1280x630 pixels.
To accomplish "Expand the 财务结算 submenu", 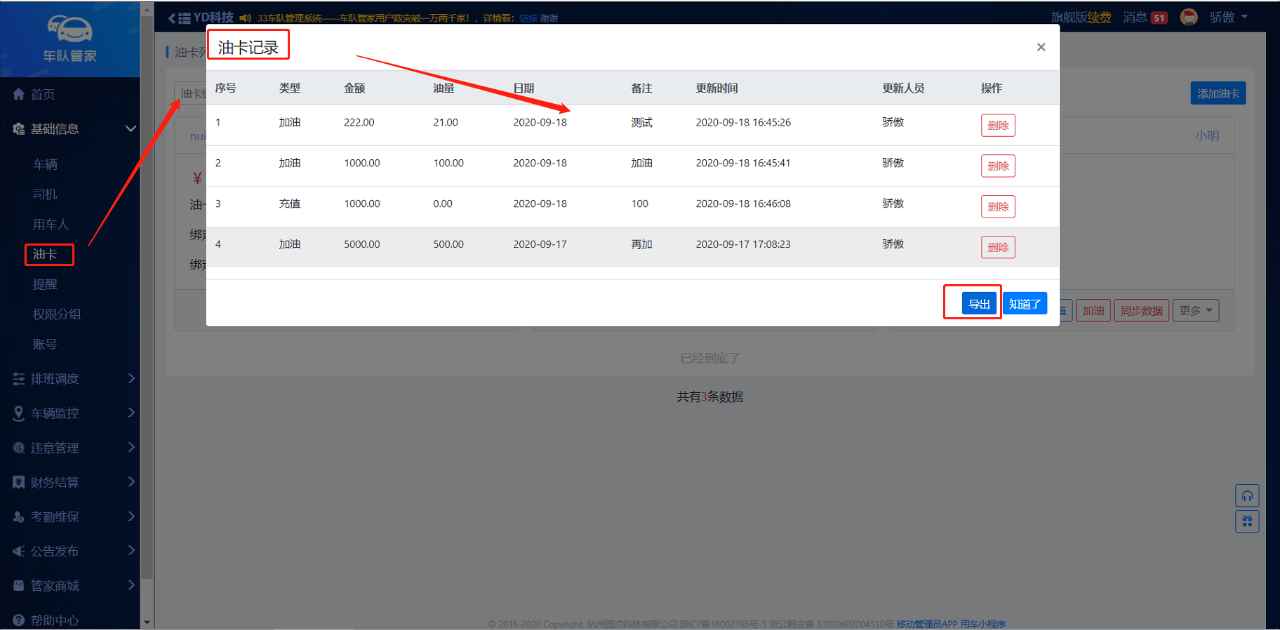I will point(131,482).
